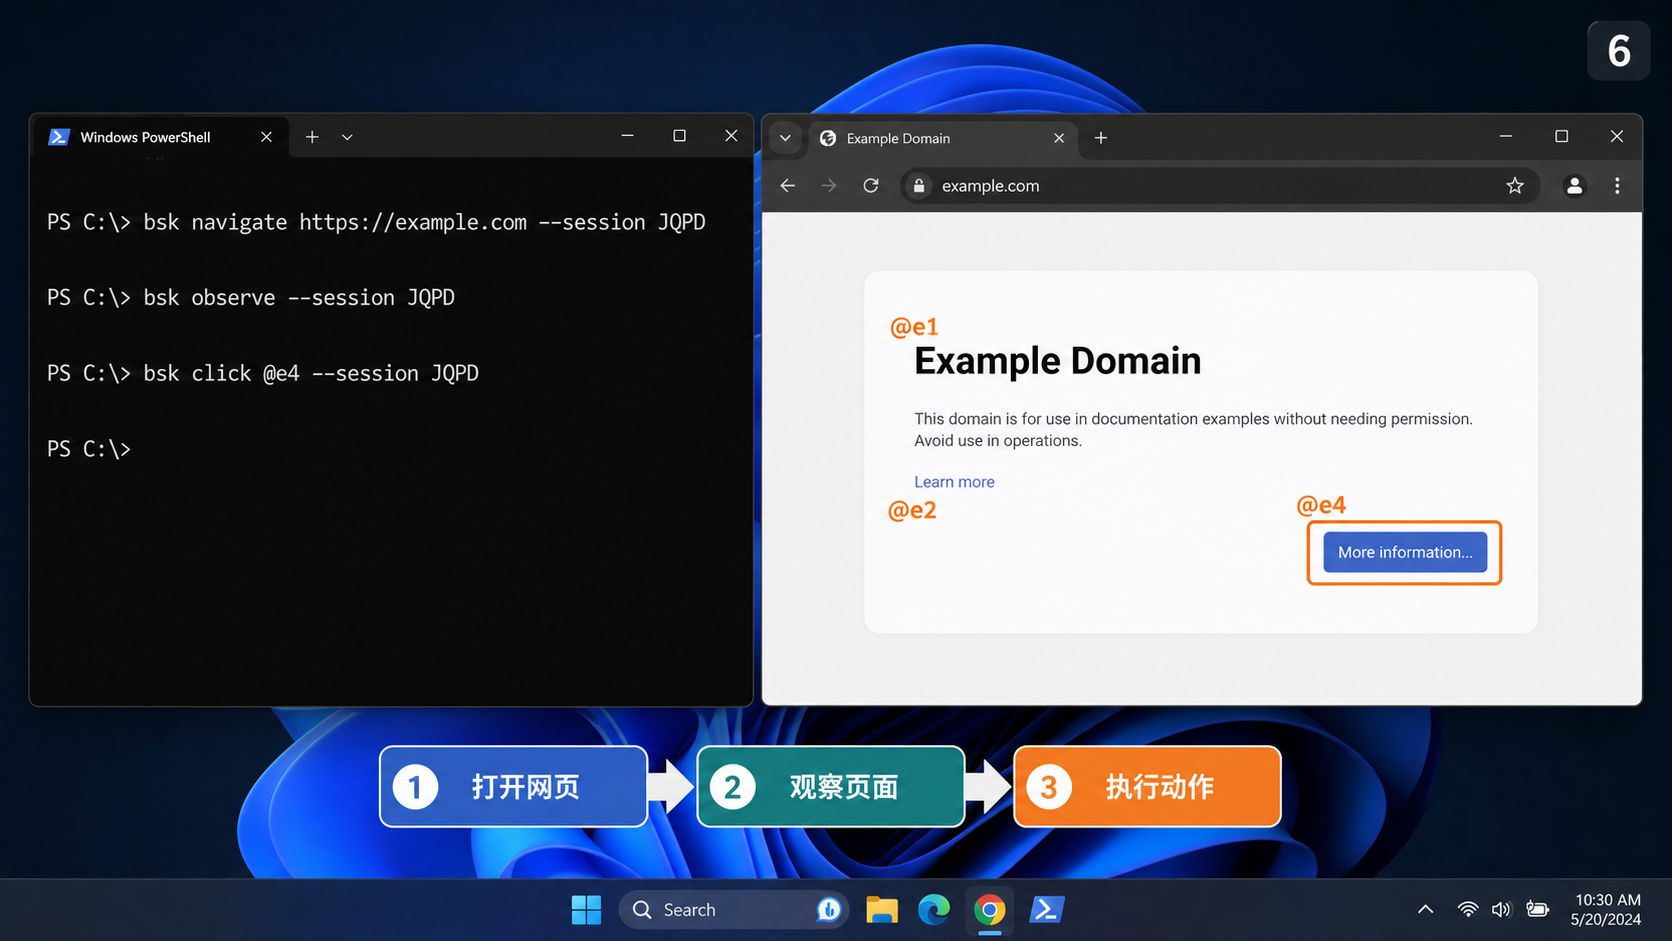Click the taskbar Search box
Image resolution: width=1672 pixels, height=941 pixels.
[x=734, y=910]
